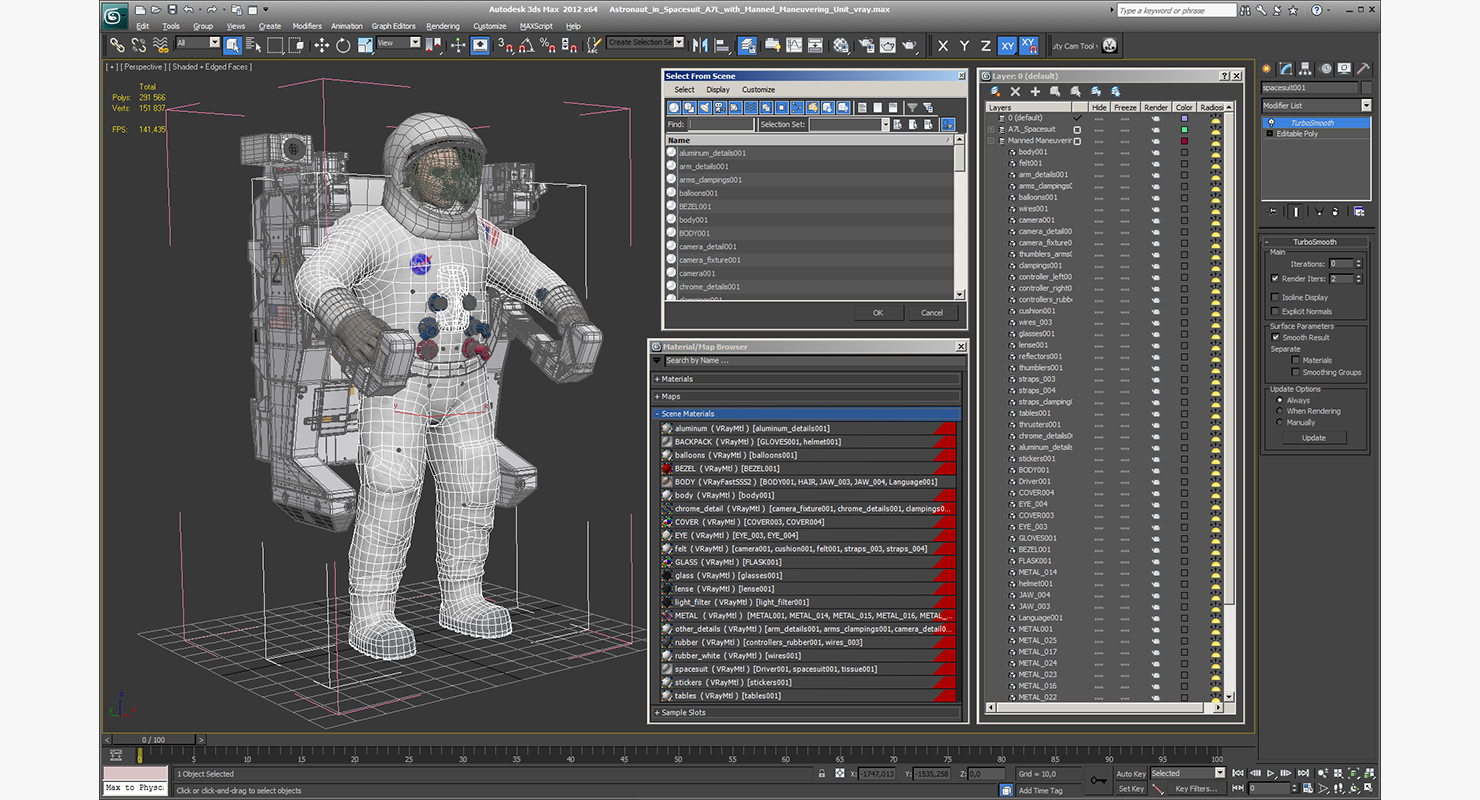Open the selection filter All dropdown
The height and width of the screenshot is (800, 1480).
pos(198,43)
